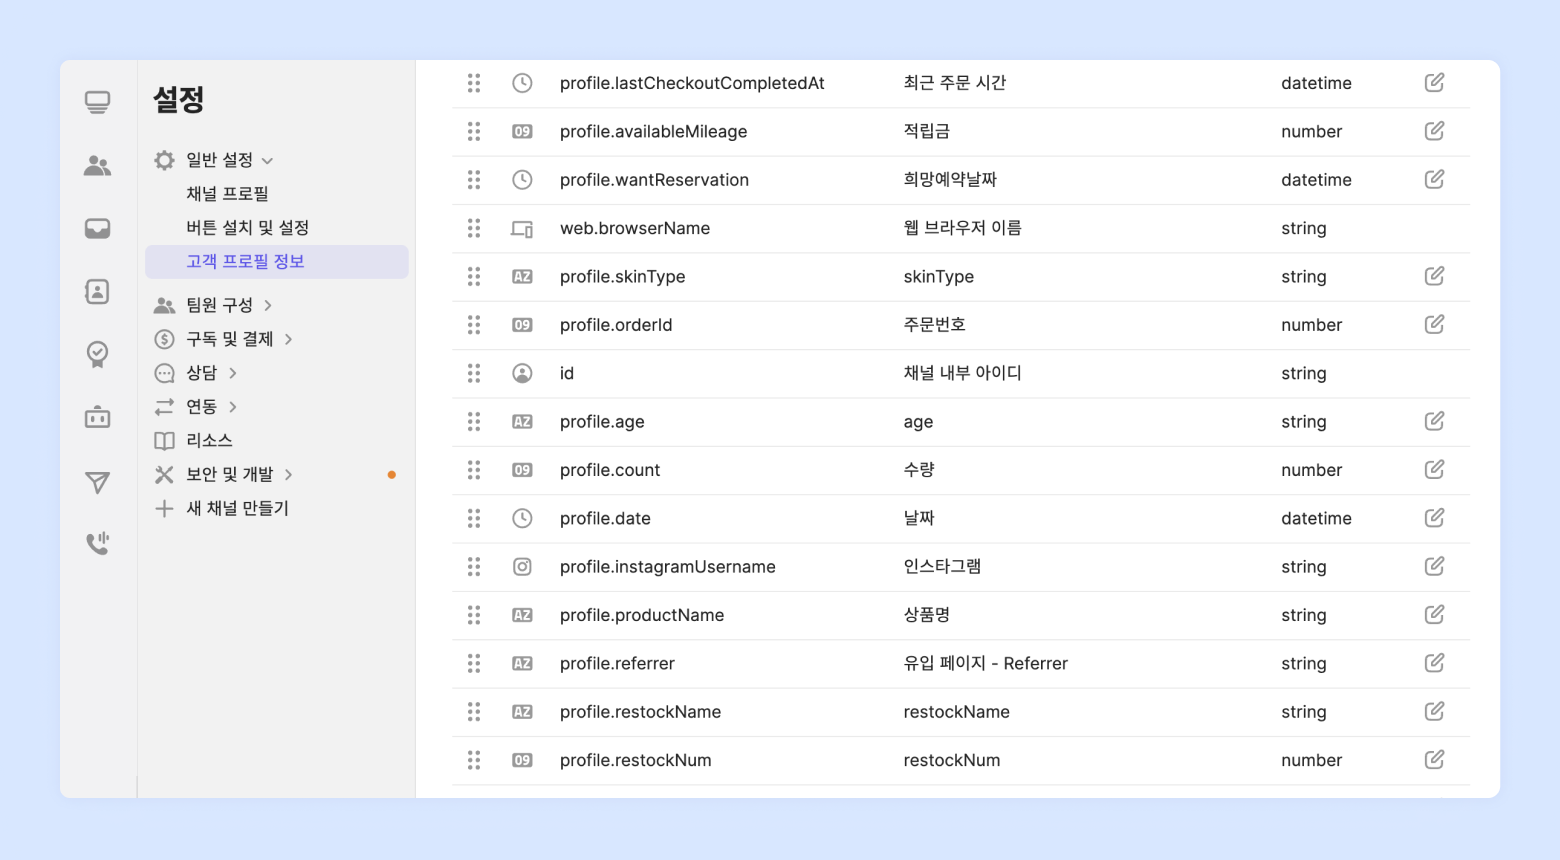Viewport: 1560px width, 860px height.
Task: Expand the 구독 및 결제 section
Action: [288, 339]
